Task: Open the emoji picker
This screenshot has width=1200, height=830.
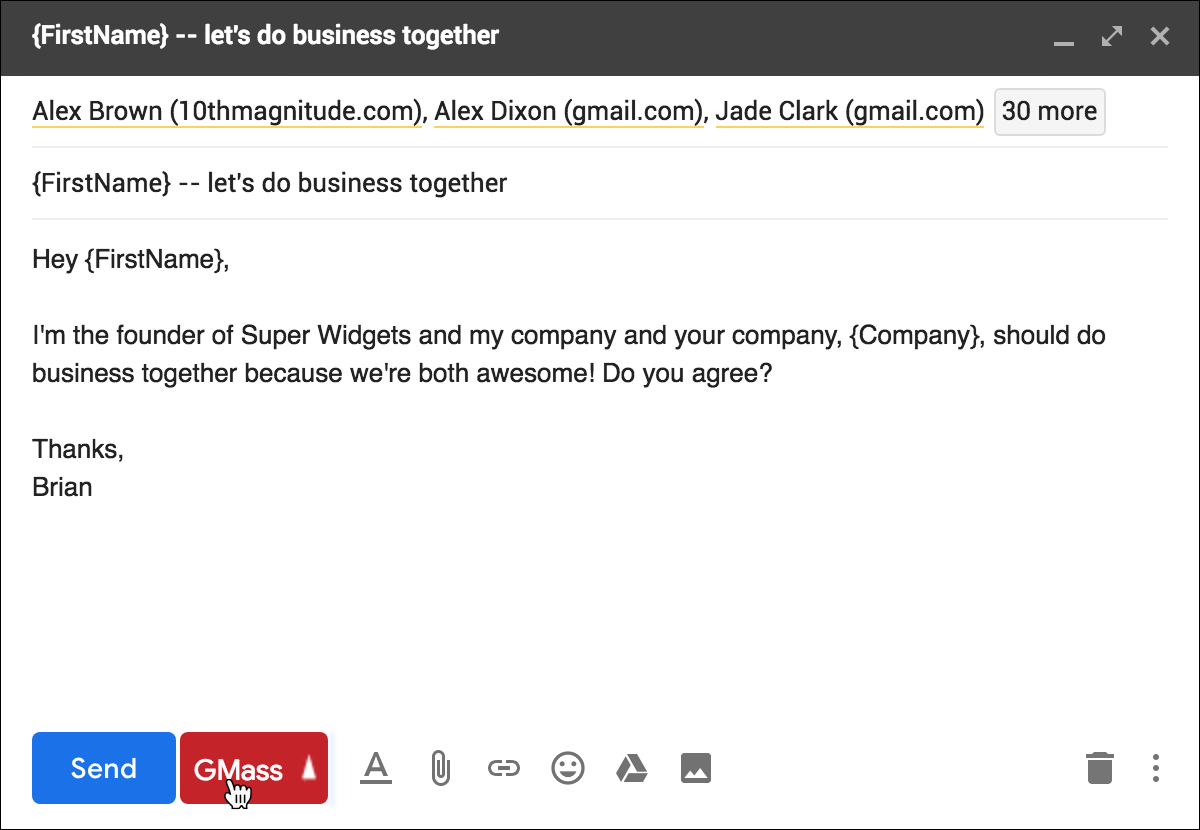Action: [x=568, y=768]
